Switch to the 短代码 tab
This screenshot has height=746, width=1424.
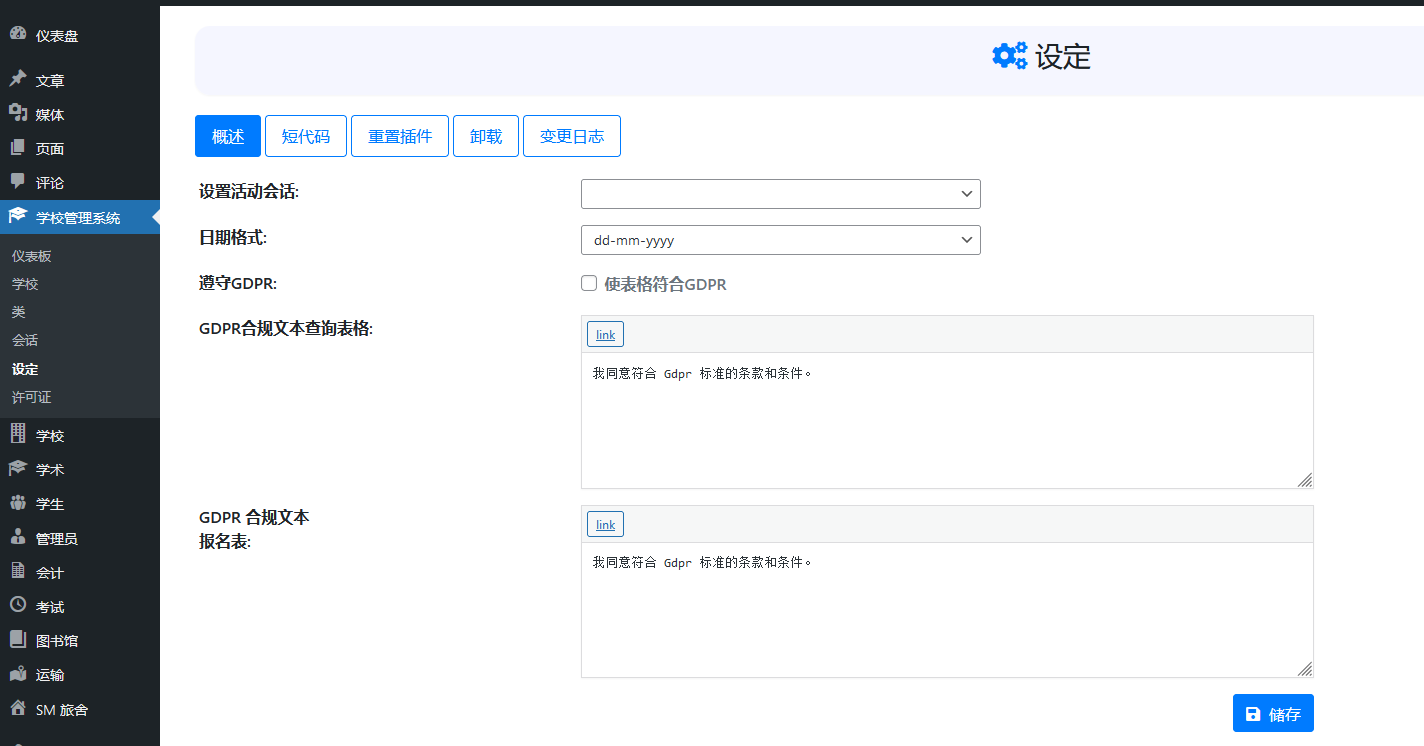tap(306, 136)
